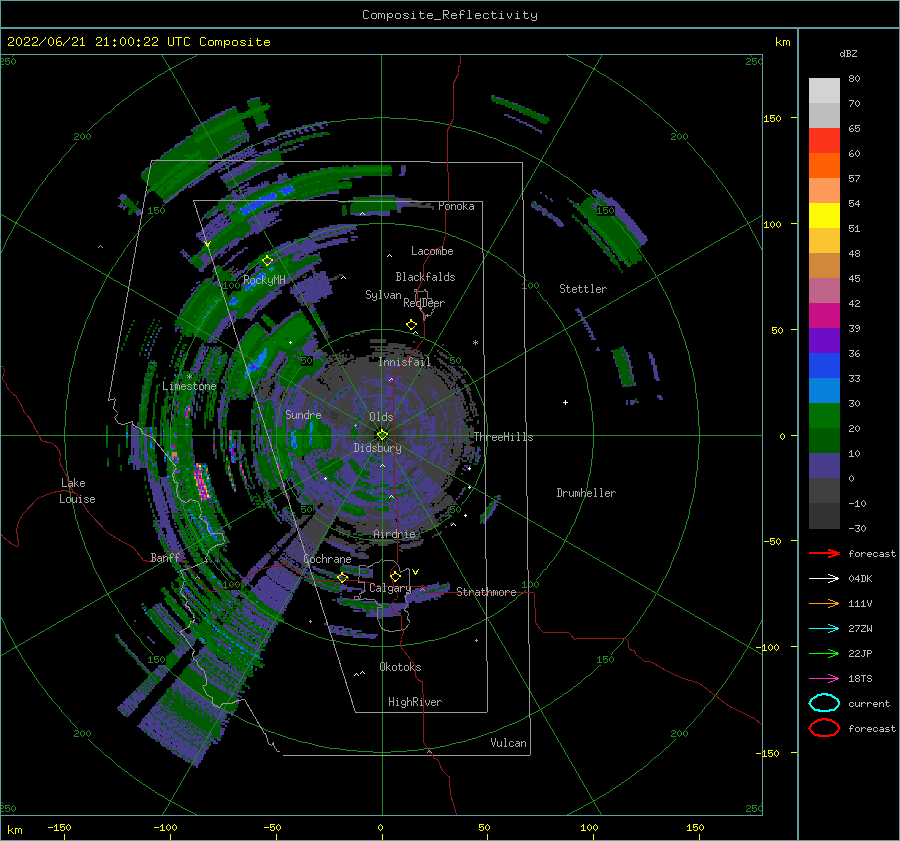Click the yellow diamond marker above RockyMH

click(x=267, y=261)
